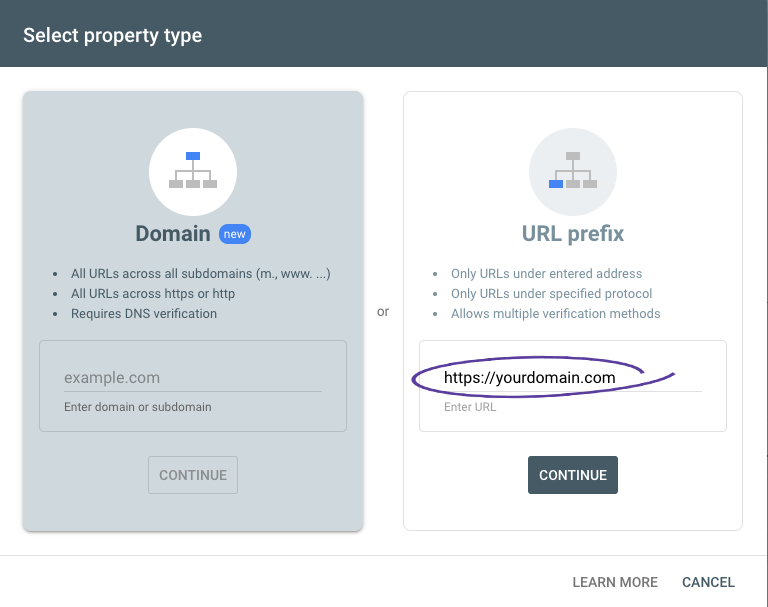
Task: Click the "Enter domain or subdomain" hint
Action: pyautogui.click(x=138, y=407)
